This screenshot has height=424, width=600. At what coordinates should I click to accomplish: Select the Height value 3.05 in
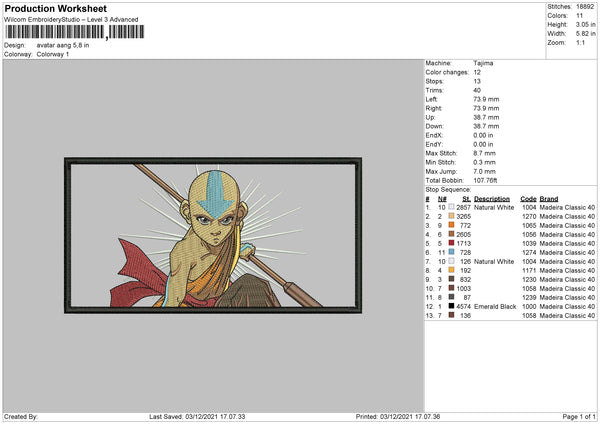click(585, 24)
